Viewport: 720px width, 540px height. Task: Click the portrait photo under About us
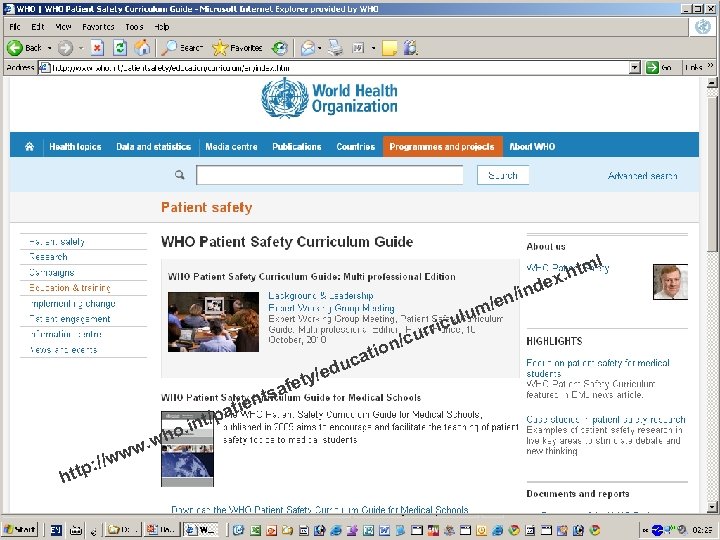(670, 282)
